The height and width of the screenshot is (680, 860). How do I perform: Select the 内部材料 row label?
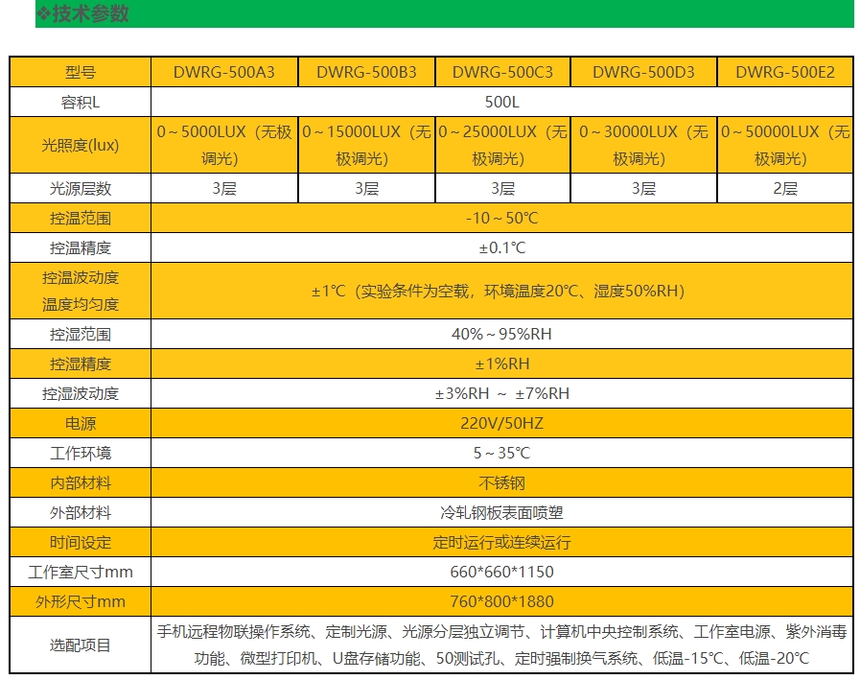pyautogui.click(x=81, y=483)
